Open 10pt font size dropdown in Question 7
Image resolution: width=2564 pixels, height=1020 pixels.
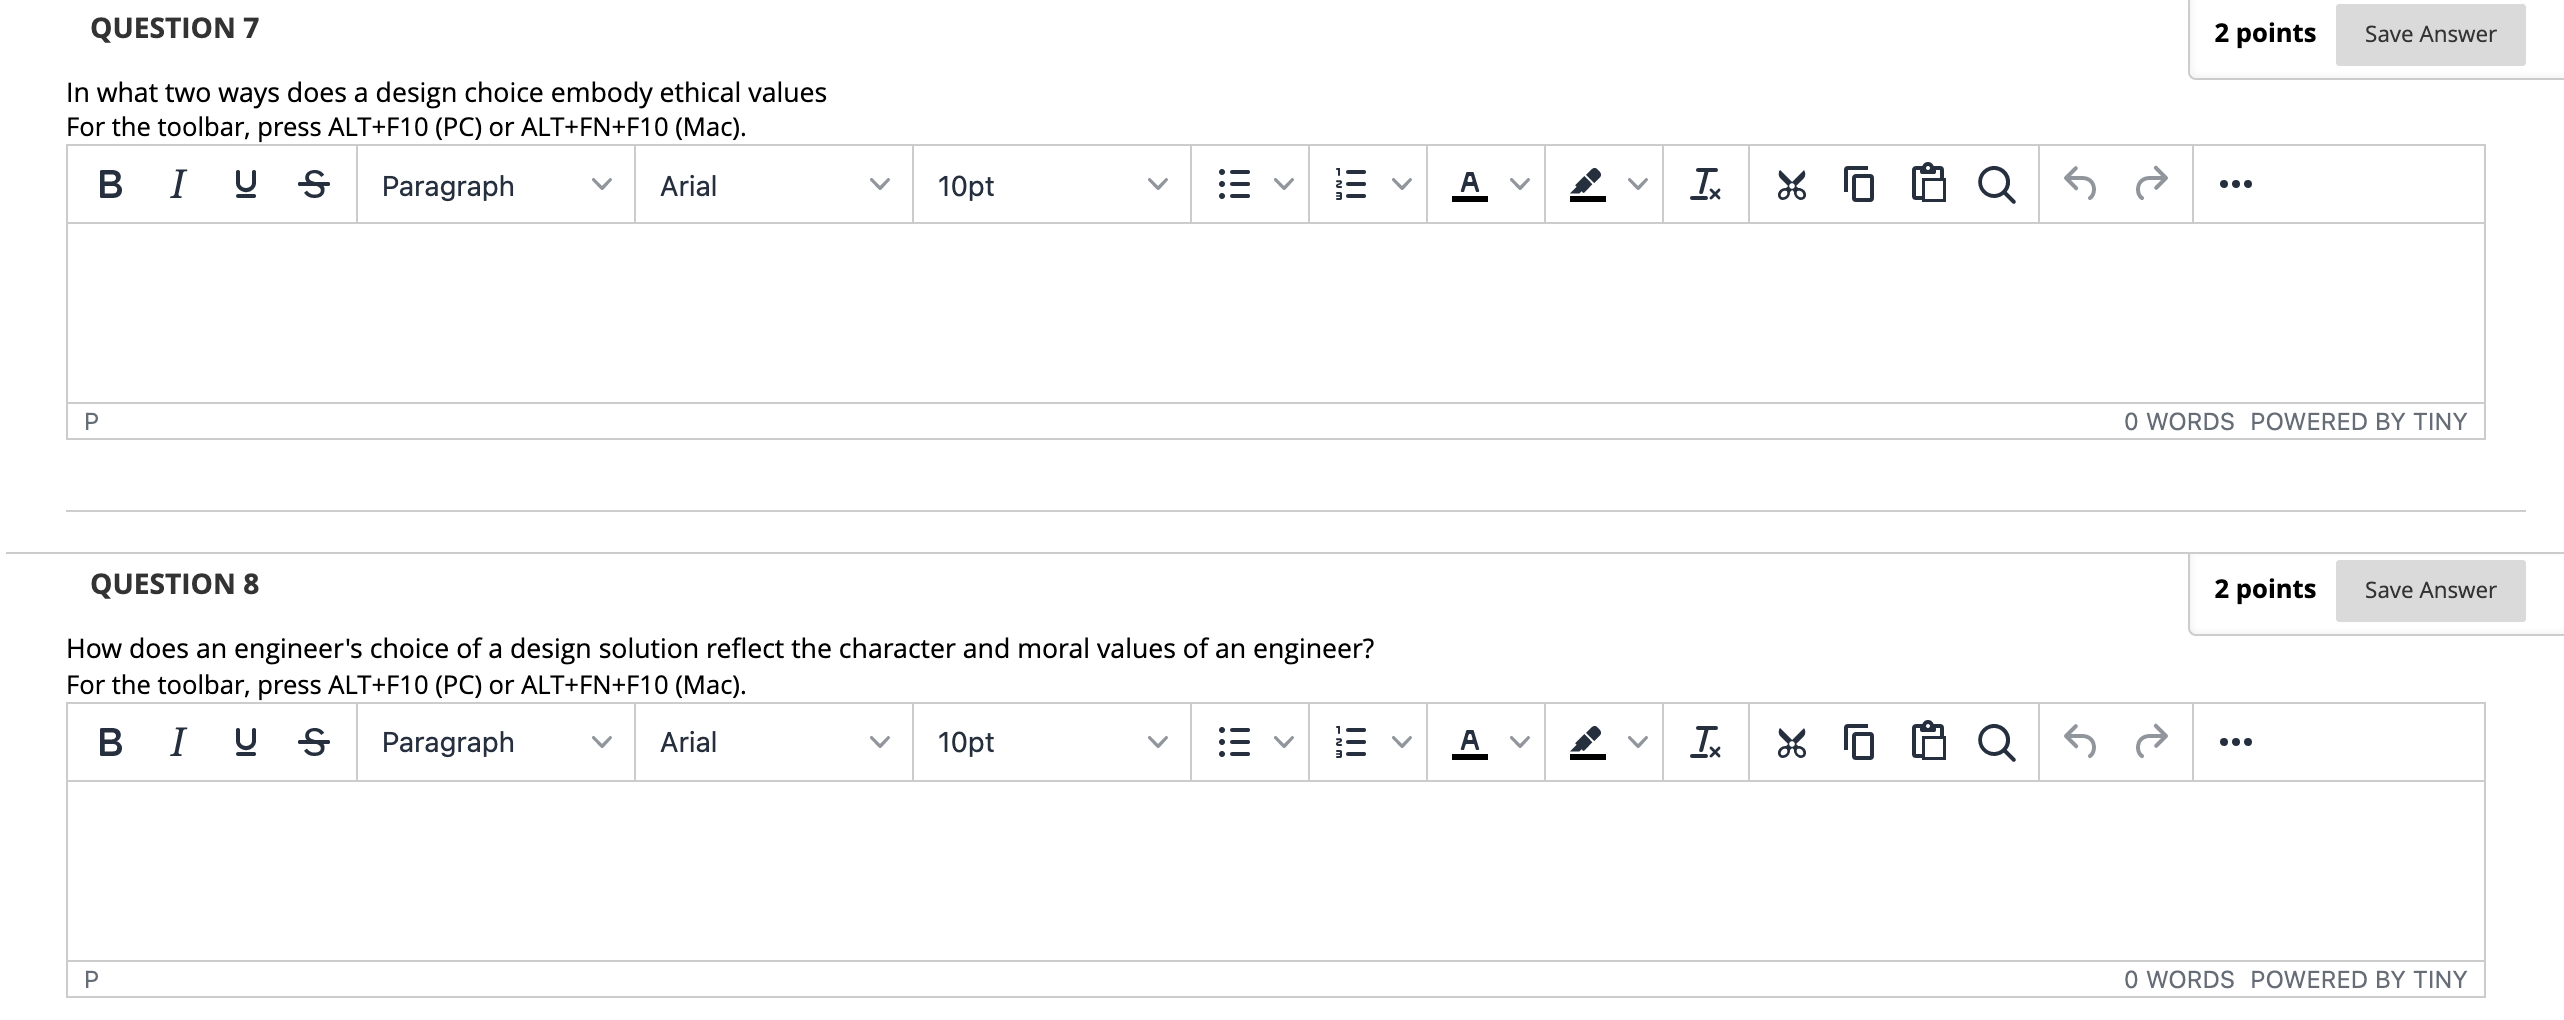pyautogui.click(x=1052, y=185)
